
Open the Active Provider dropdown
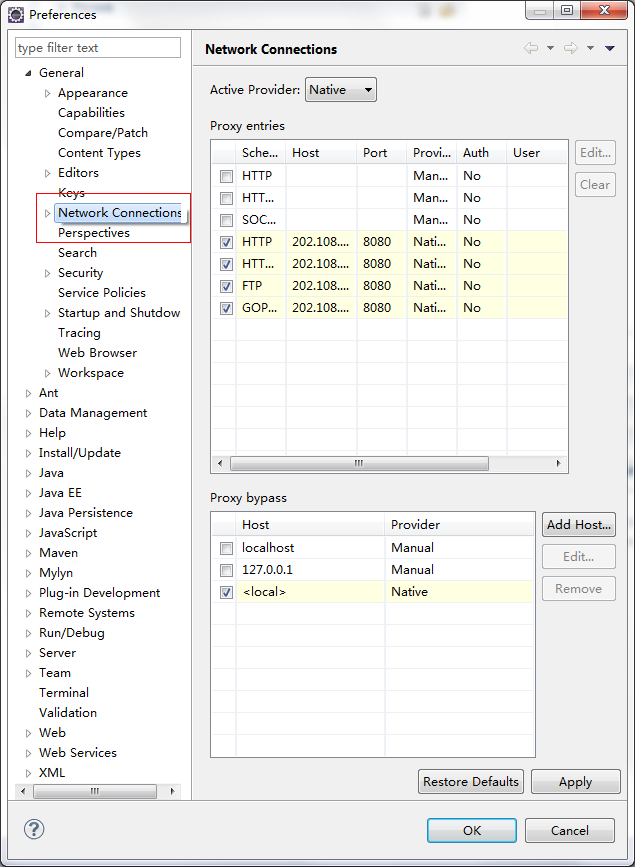(340, 90)
